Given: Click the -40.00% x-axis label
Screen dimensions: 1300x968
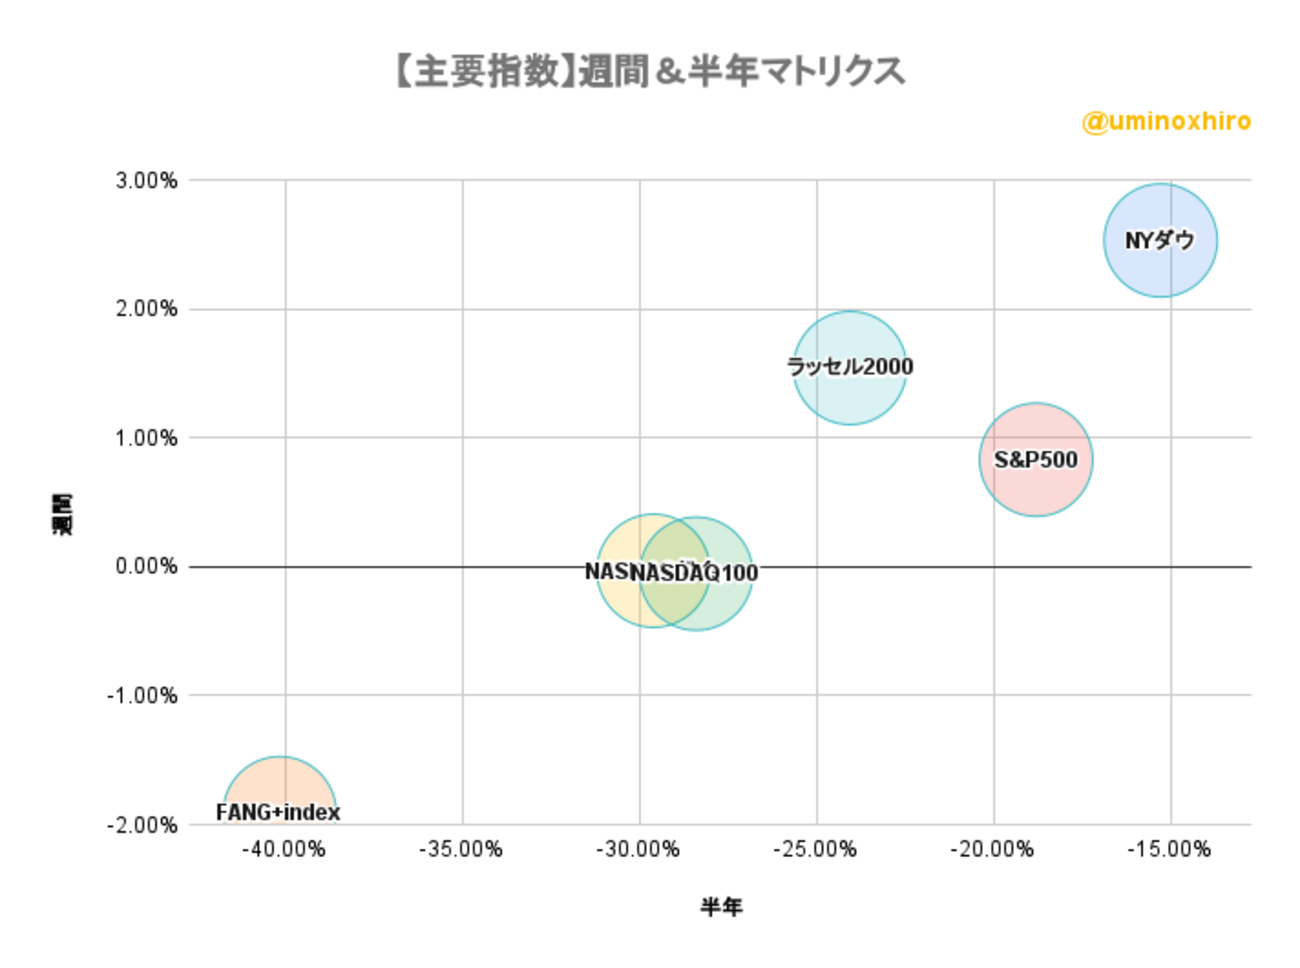Looking at the screenshot, I should tap(284, 850).
